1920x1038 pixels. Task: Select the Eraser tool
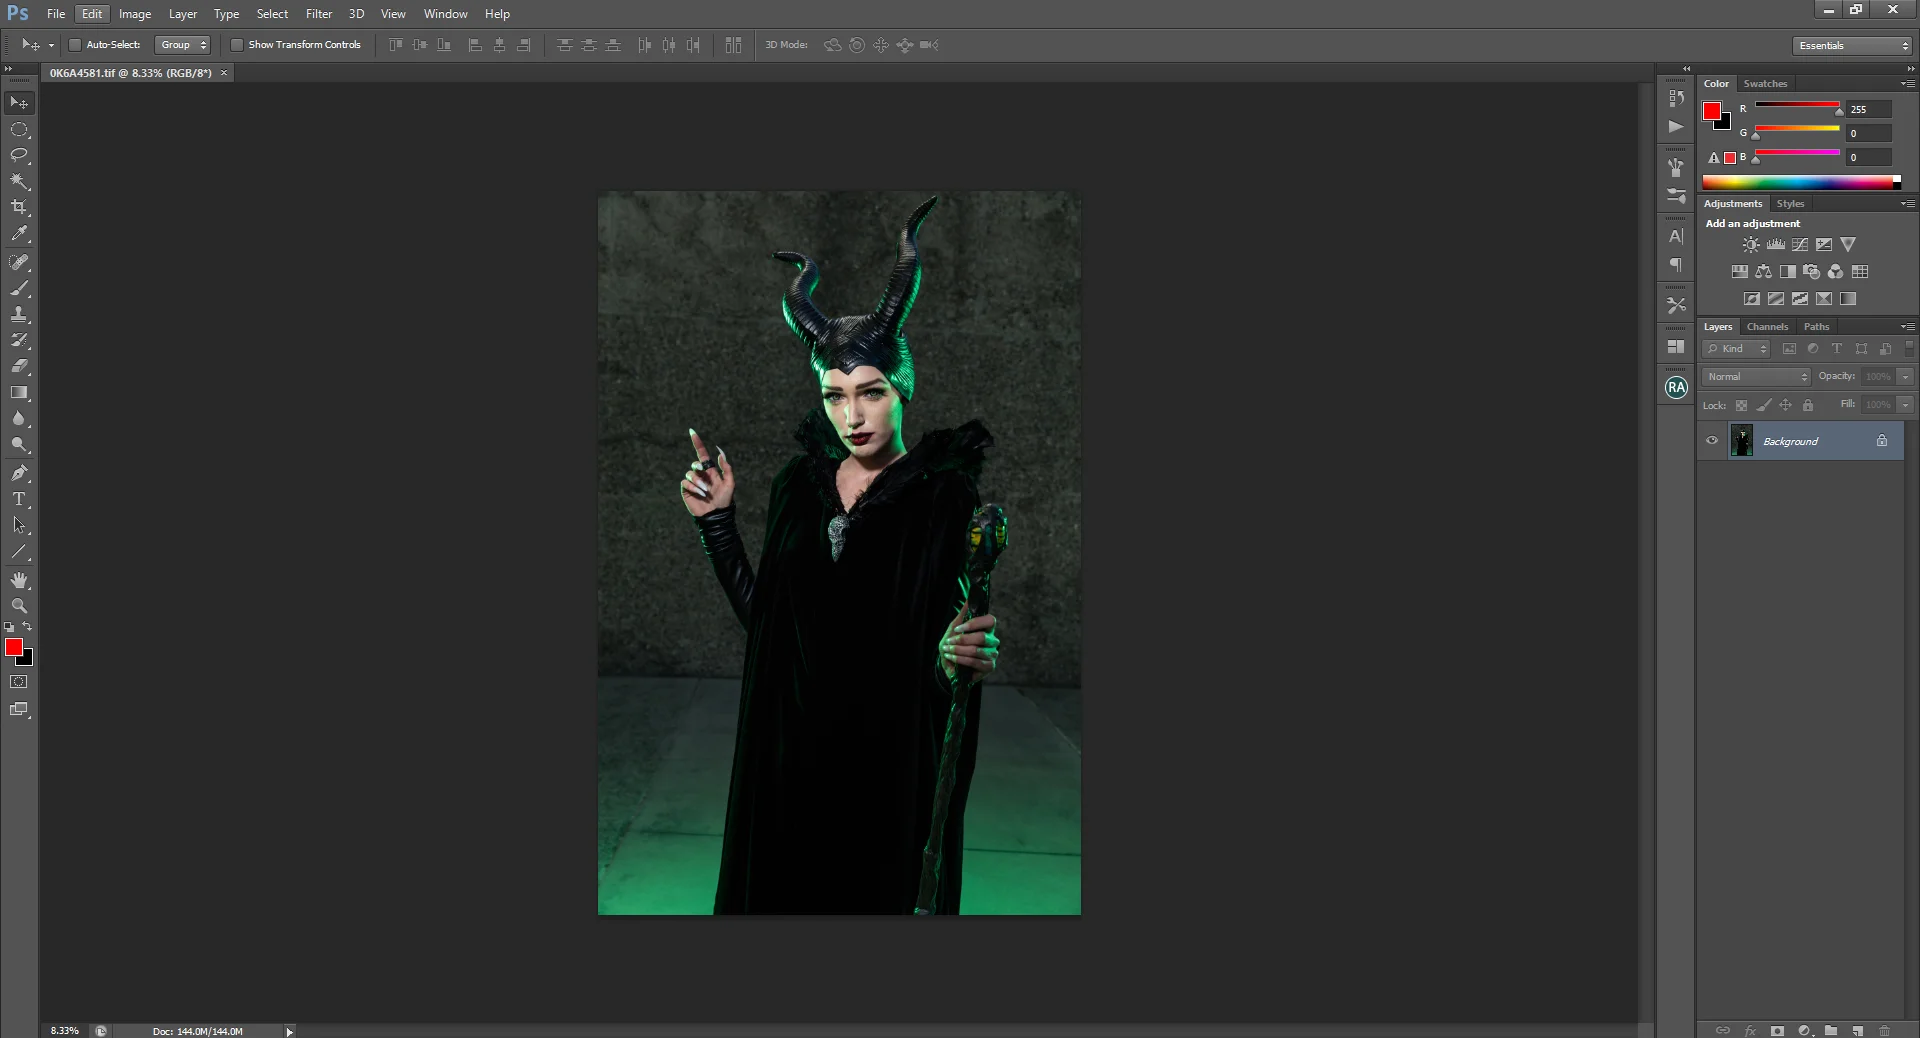click(x=19, y=366)
